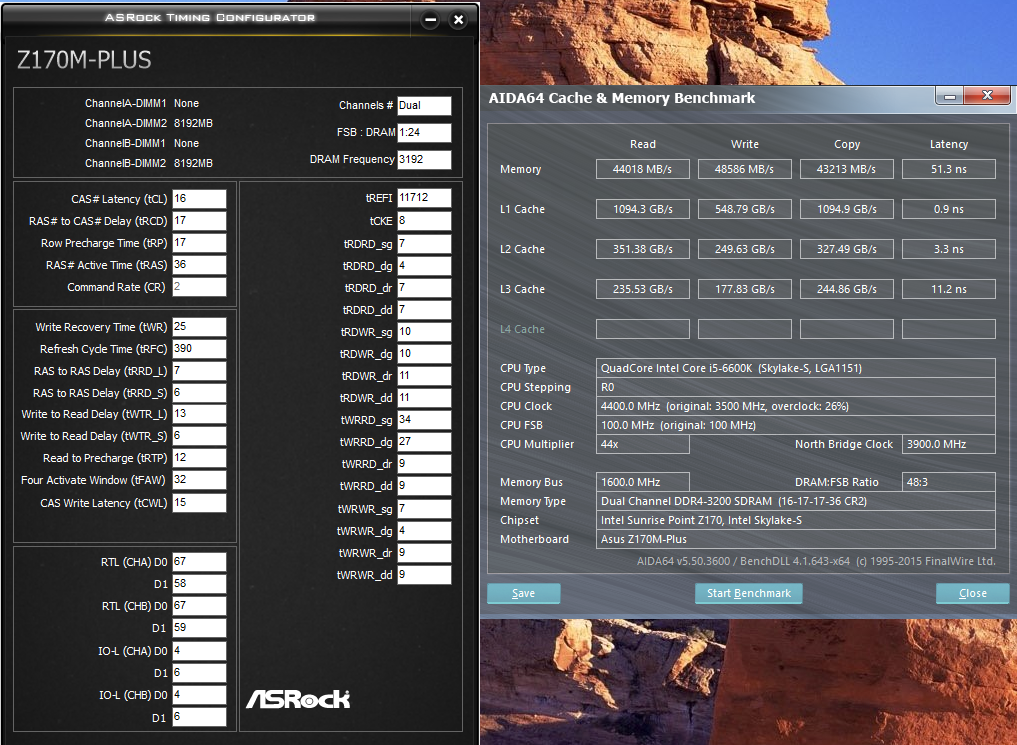Click the empty L4 Cache Read box

pyautogui.click(x=643, y=329)
